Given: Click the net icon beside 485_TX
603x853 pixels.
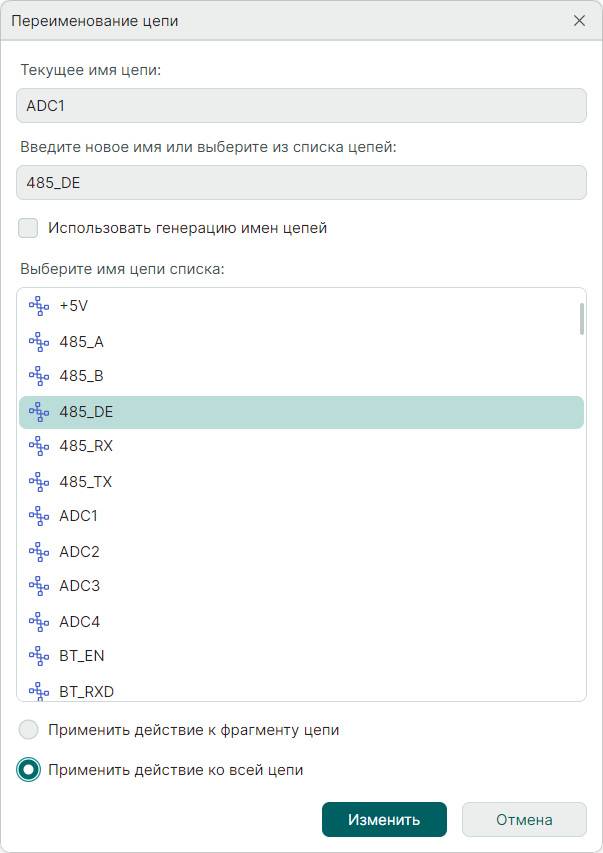Looking at the screenshot, I should pos(39,481).
